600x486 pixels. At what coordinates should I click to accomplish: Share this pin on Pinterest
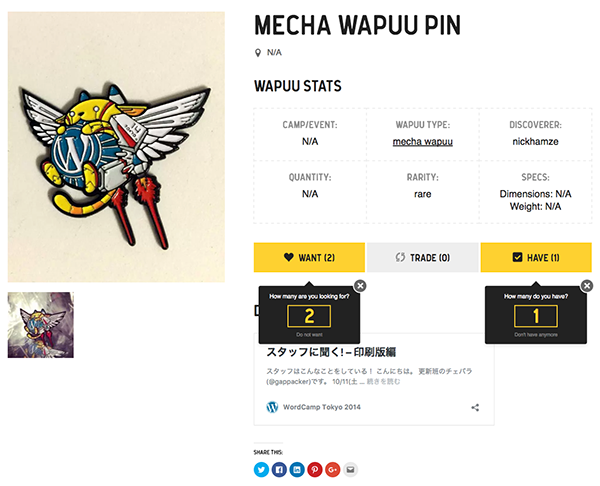click(x=315, y=470)
